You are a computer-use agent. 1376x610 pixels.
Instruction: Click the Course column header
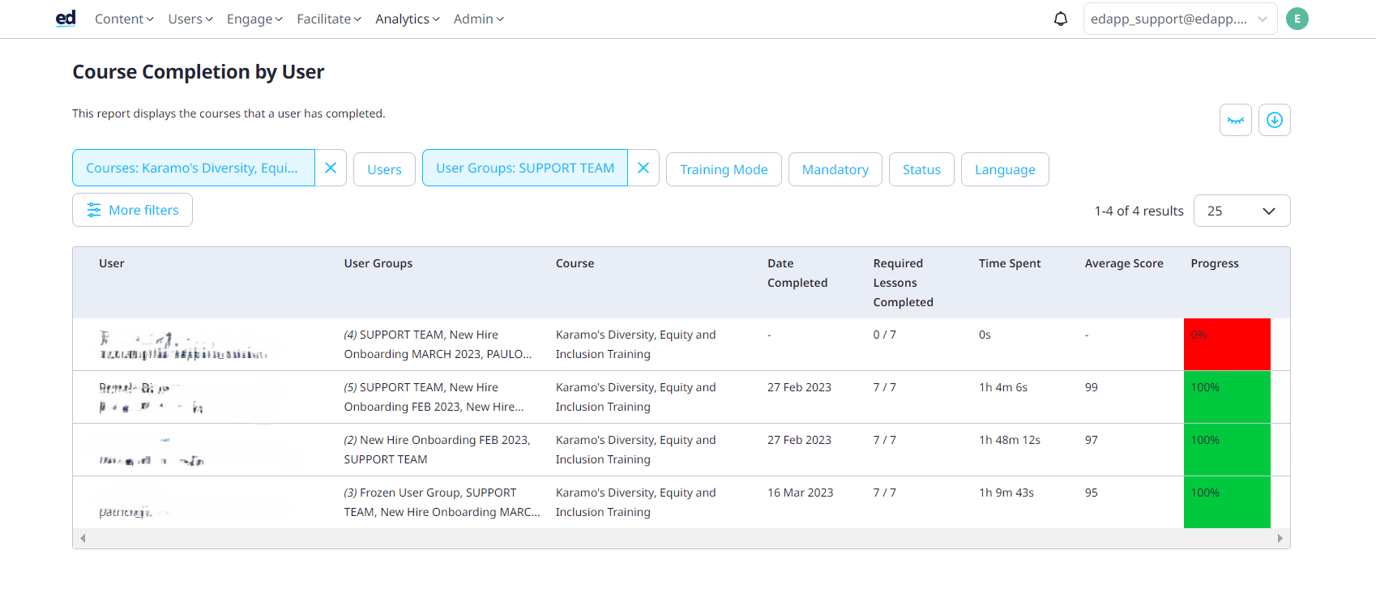tap(575, 264)
